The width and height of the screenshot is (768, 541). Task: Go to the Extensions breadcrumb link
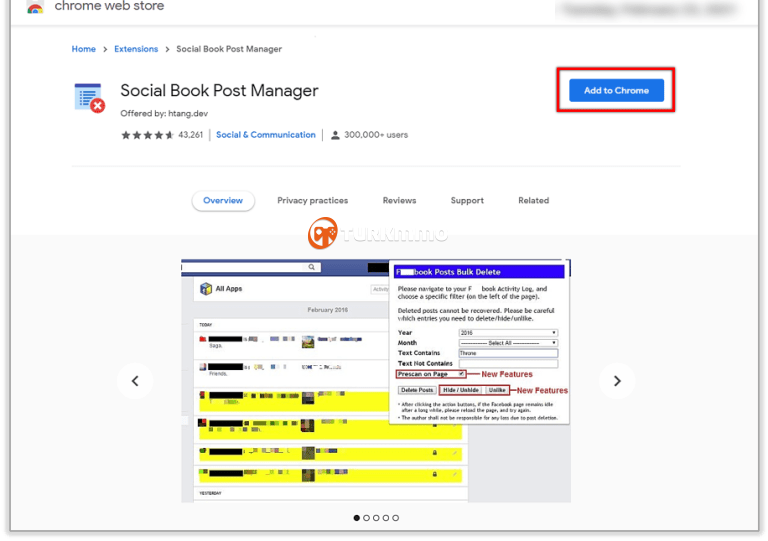pyautogui.click(x=136, y=49)
